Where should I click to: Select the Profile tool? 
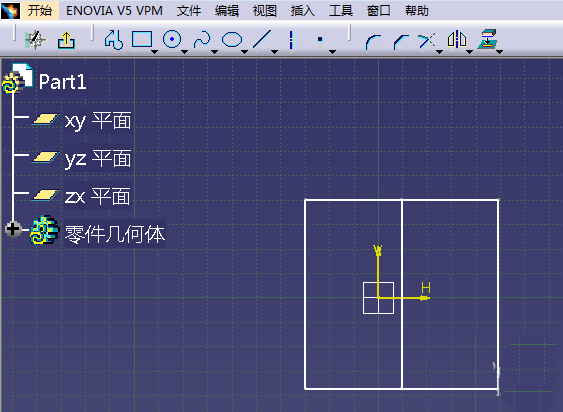pos(114,40)
